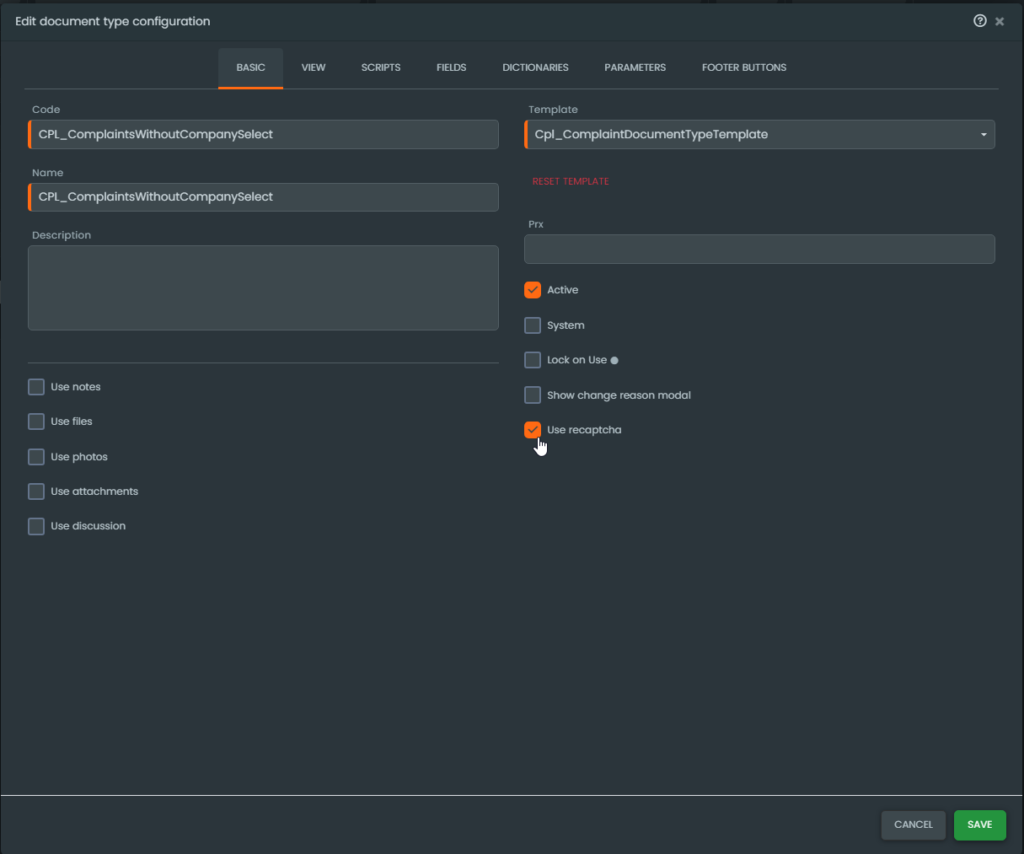
Task: Click the Lock on Use info dot
Action: pos(614,361)
